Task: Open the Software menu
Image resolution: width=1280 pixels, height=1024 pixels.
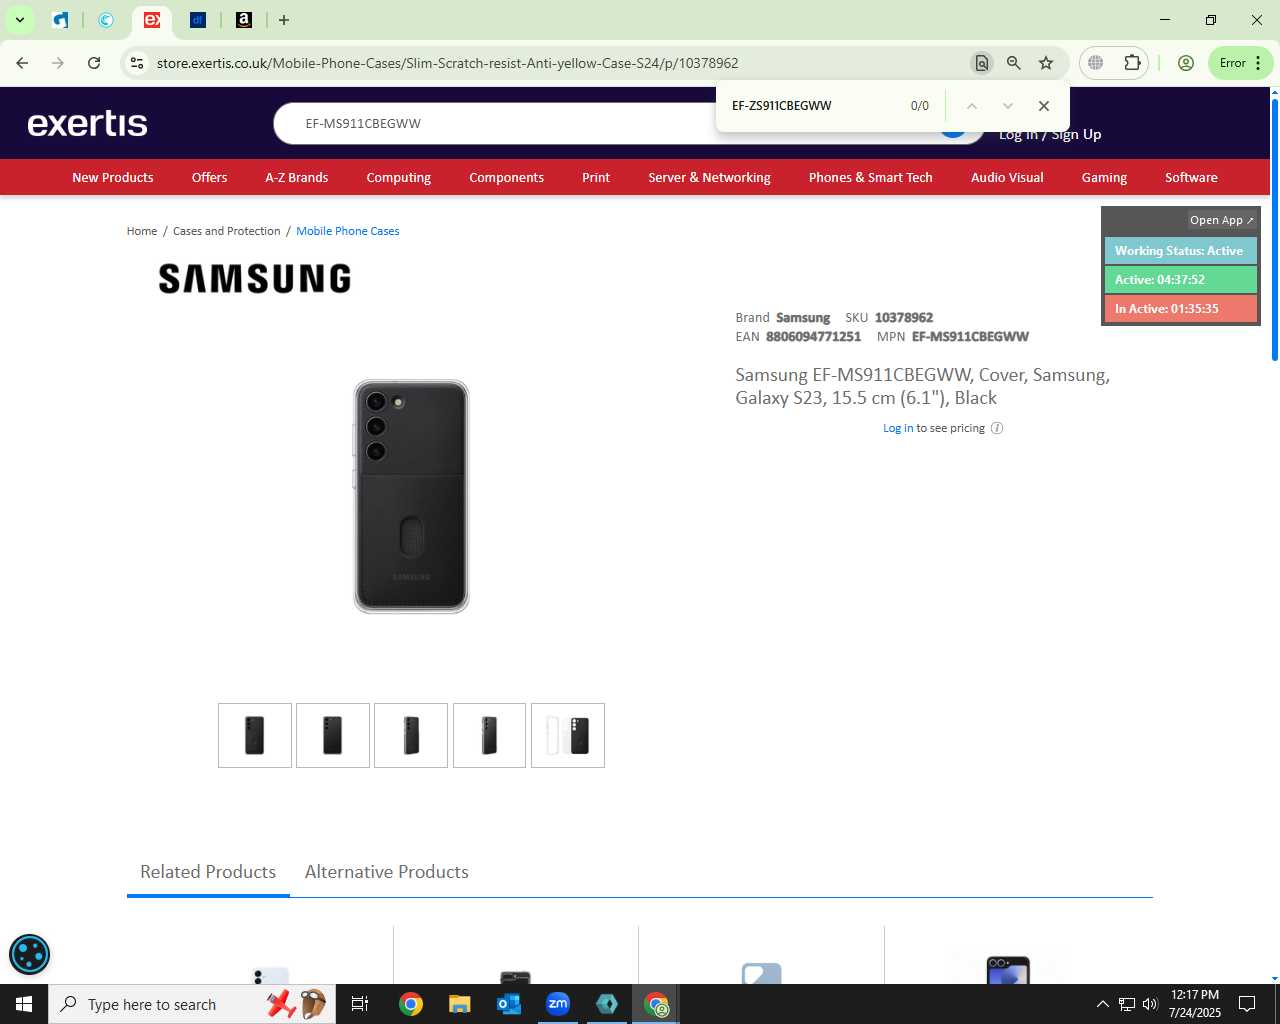Action: [1191, 177]
